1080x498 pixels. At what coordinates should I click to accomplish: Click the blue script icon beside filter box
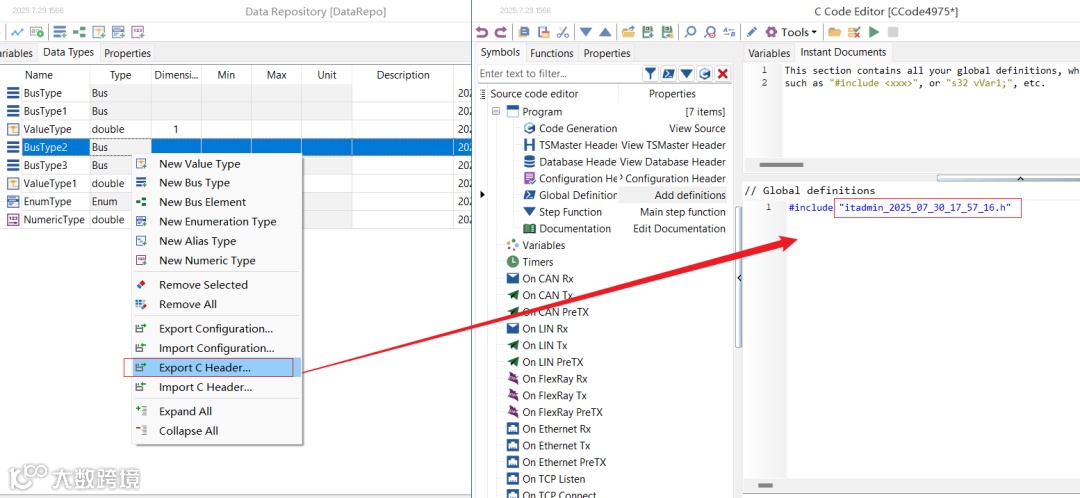tap(668, 74)
